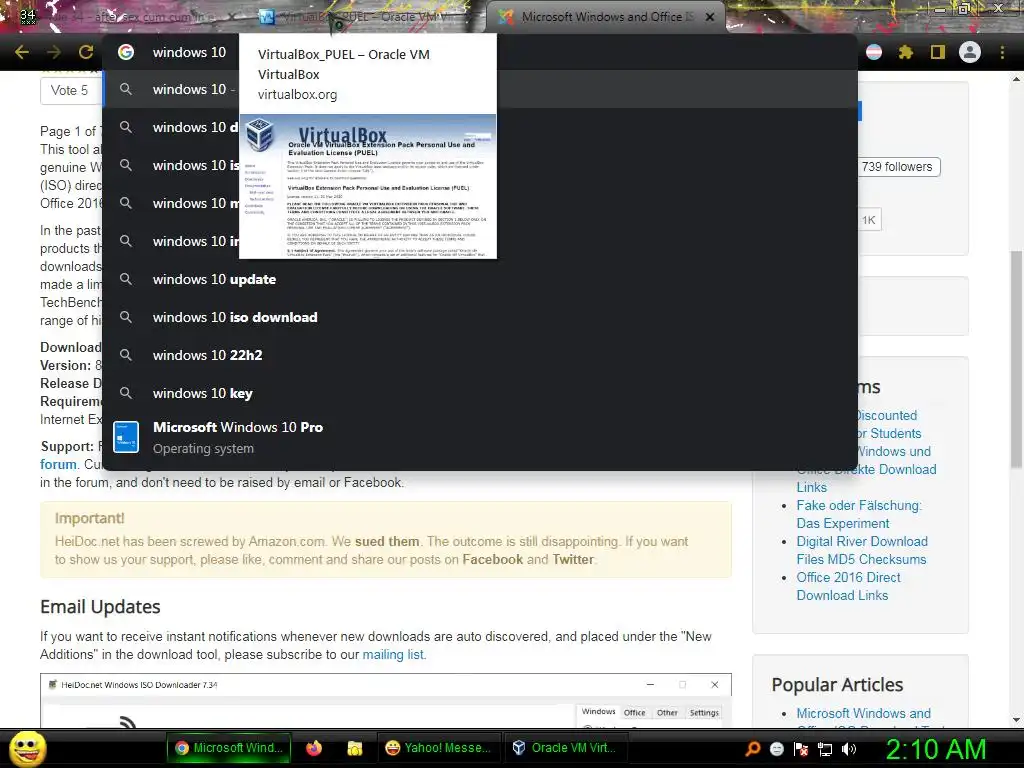Open the speaker volume tray icon
This screenshot has height=768, width=1024.
tap(849, 749)
